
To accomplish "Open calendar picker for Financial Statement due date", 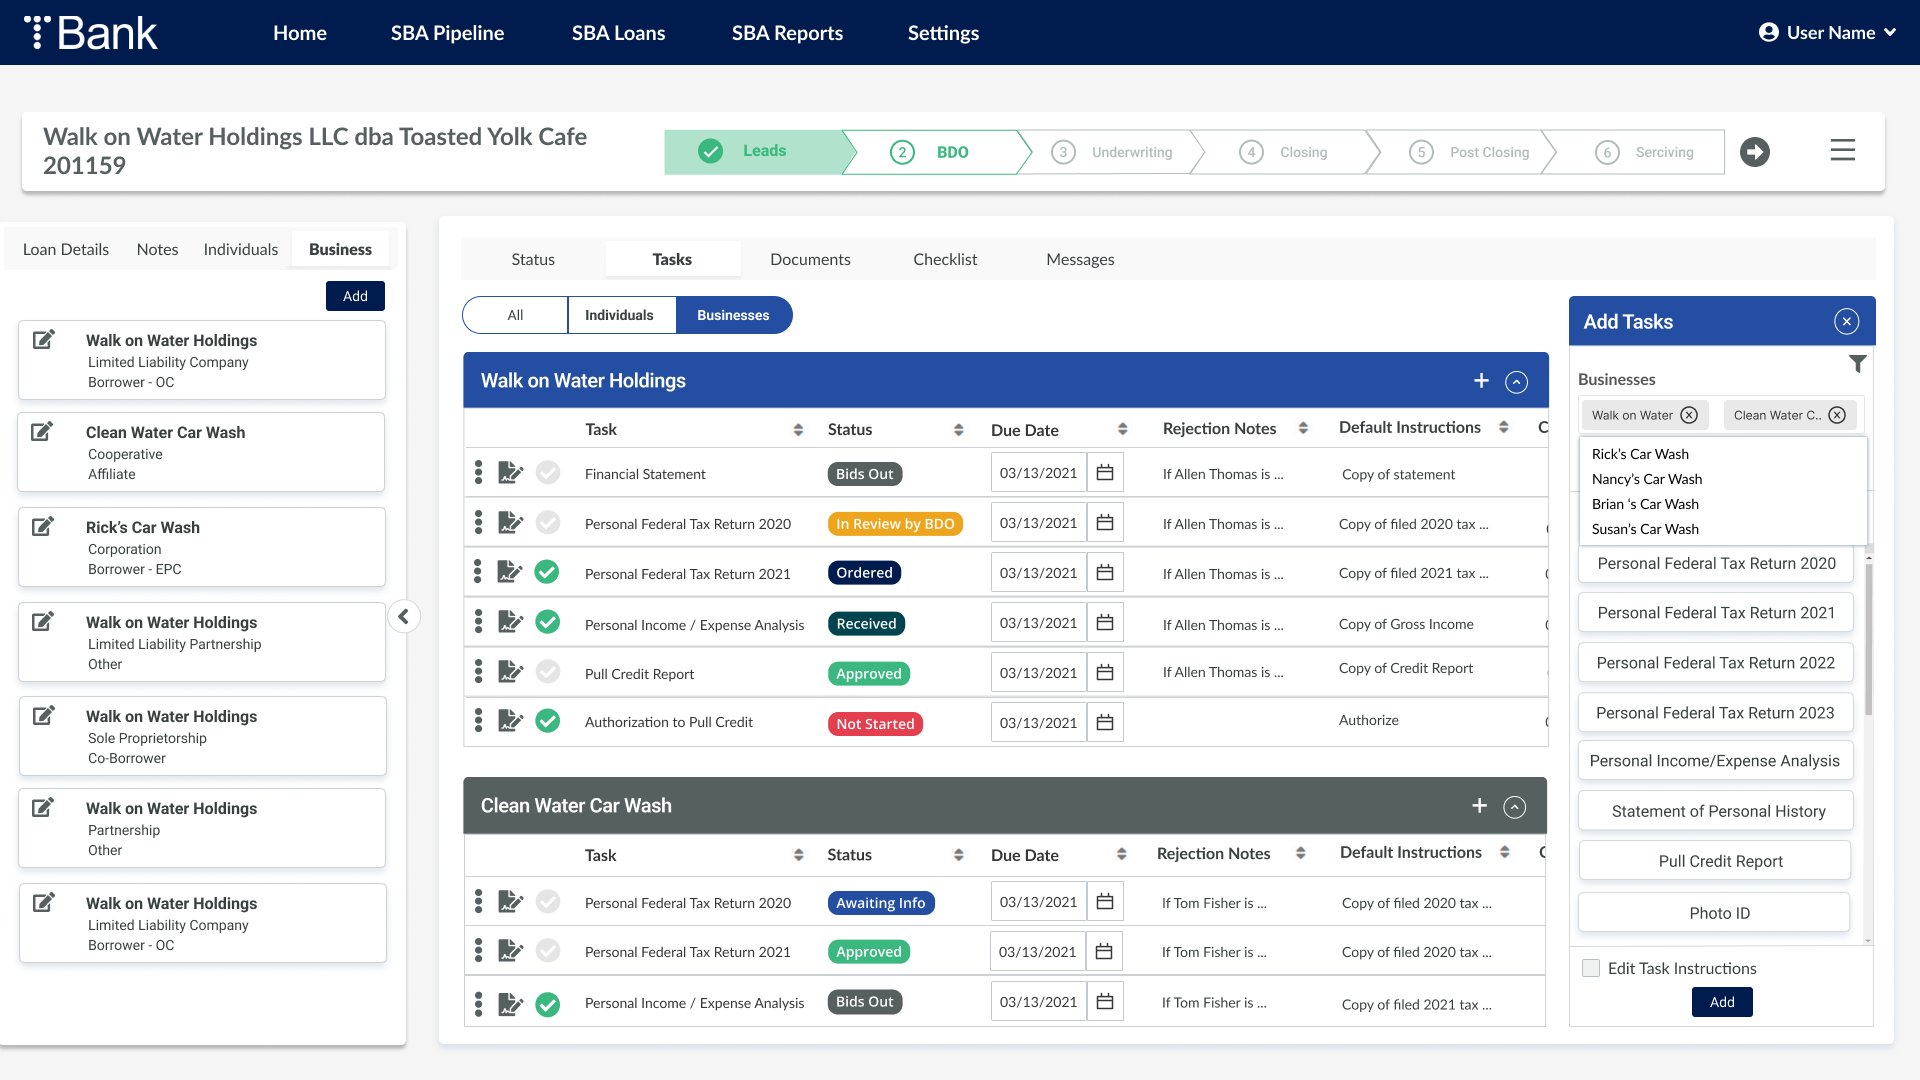I will [x=1105, y=473].
